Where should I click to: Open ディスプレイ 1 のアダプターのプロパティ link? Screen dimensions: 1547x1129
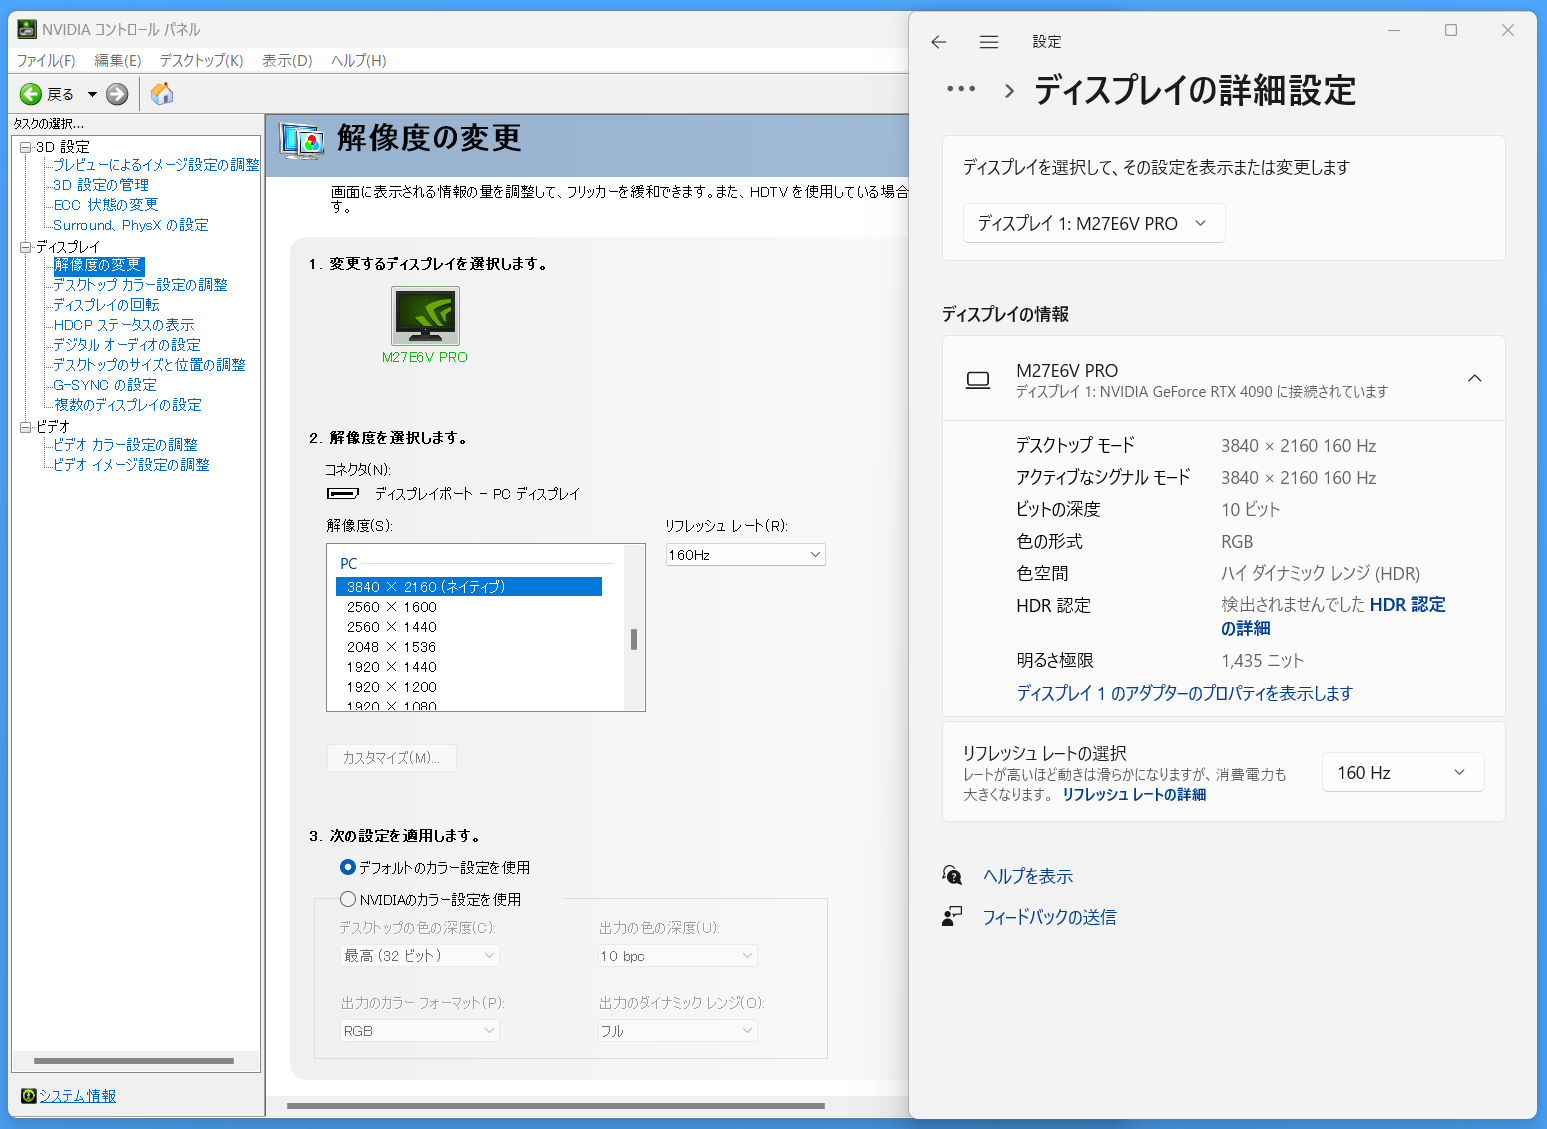pos(1184,693)
